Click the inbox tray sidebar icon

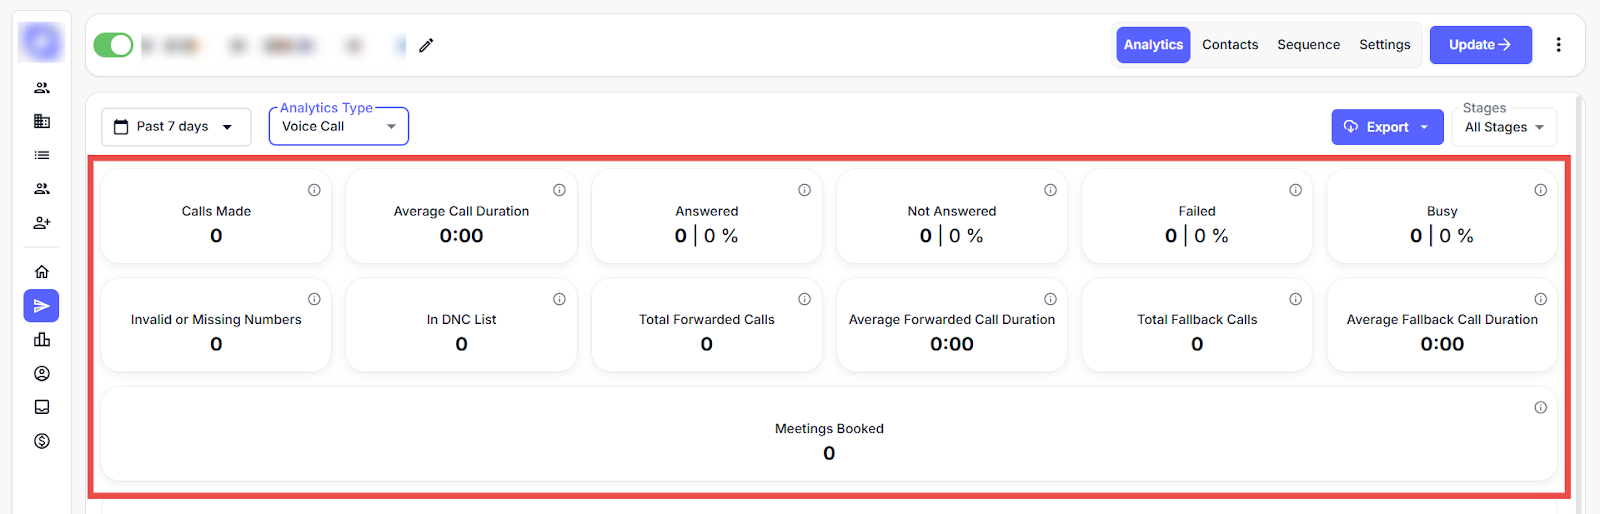point(42,407)
